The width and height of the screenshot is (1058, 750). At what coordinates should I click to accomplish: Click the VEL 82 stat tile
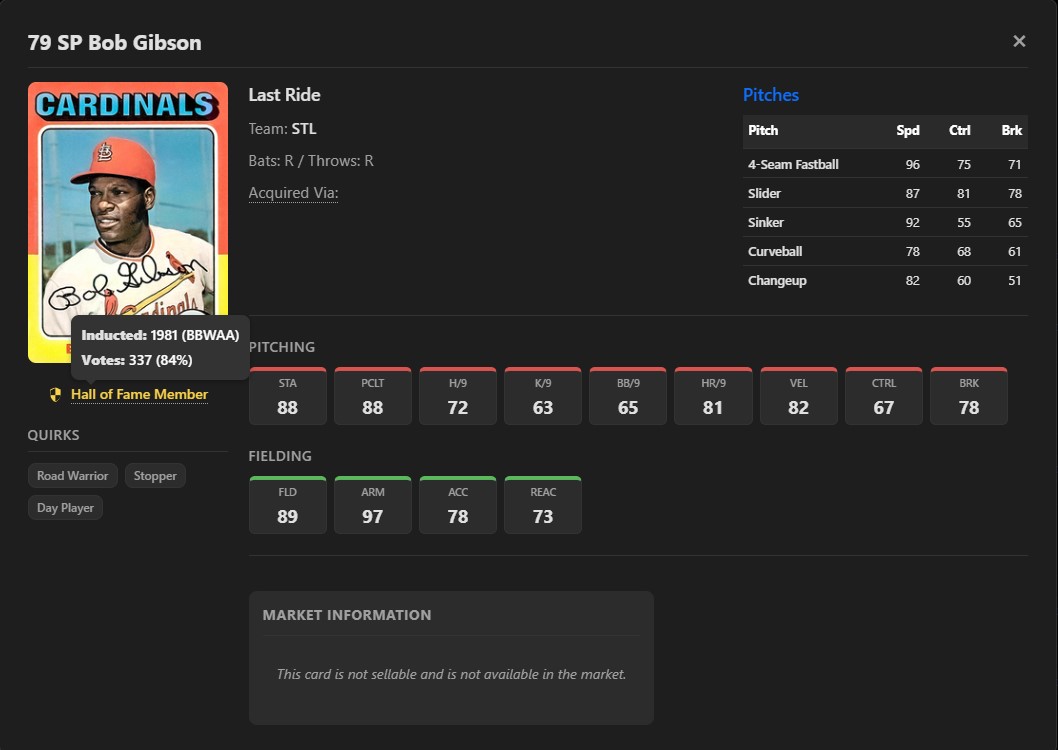[798, 396]
